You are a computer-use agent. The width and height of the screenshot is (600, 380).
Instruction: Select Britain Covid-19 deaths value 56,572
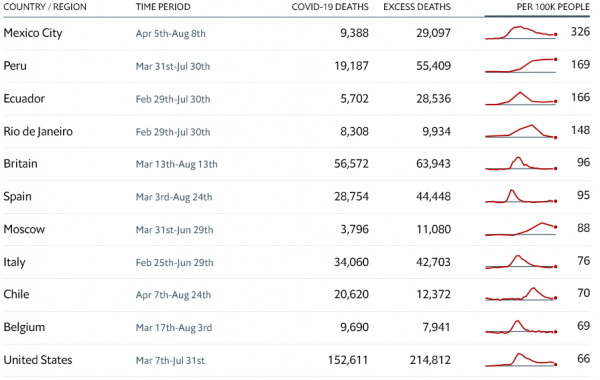[351, 164]
